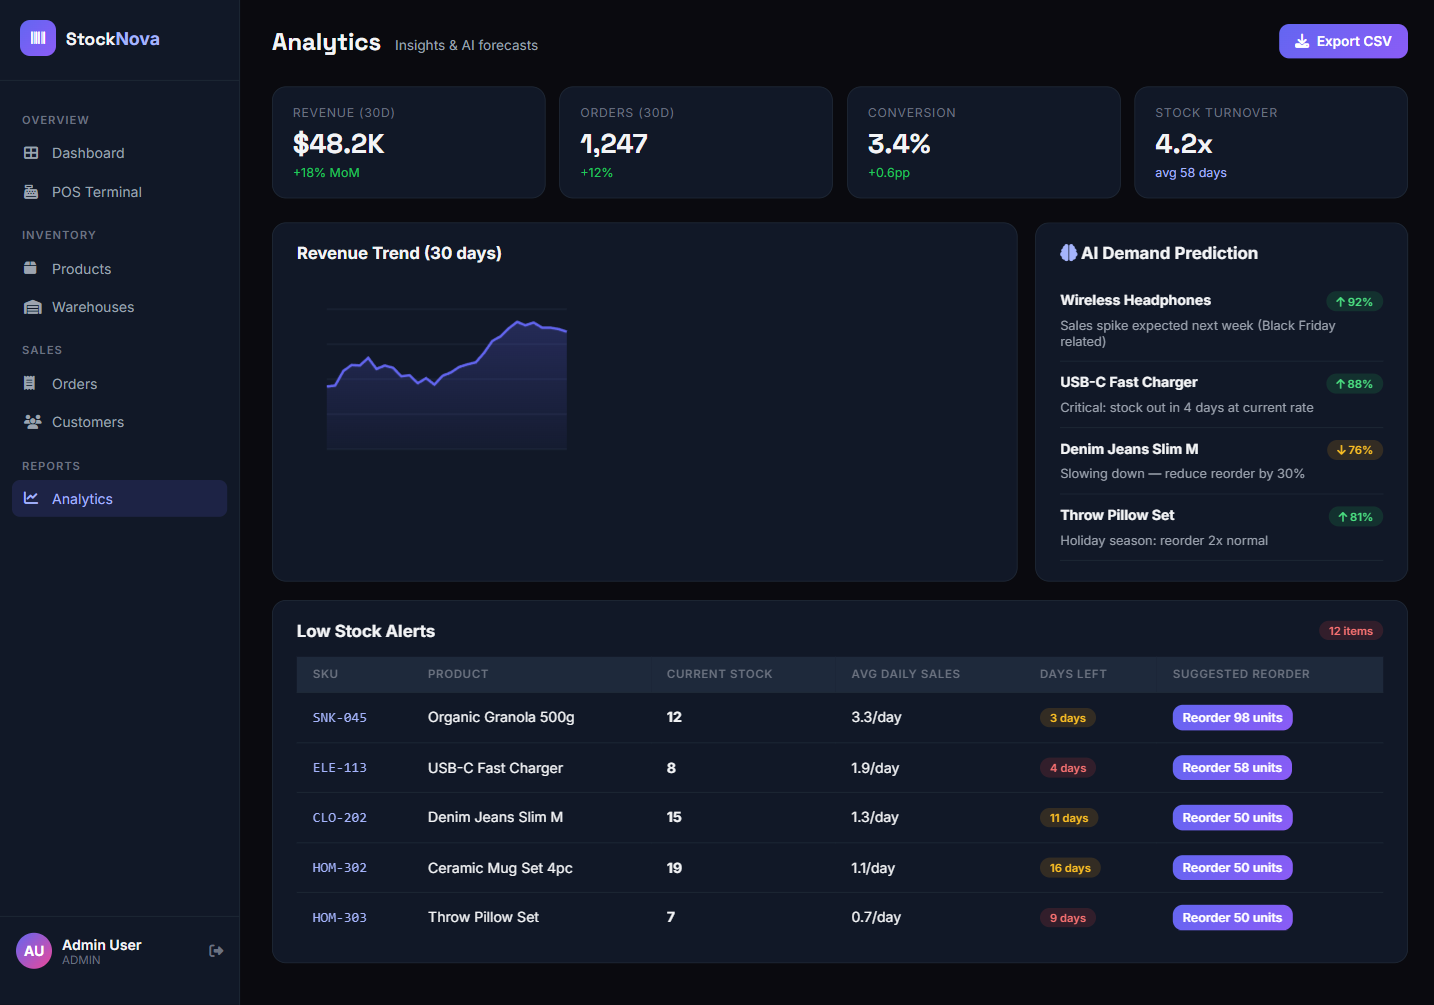Click the 9 days badge
The image size is (1434, 1005).
coord(1068,918)
